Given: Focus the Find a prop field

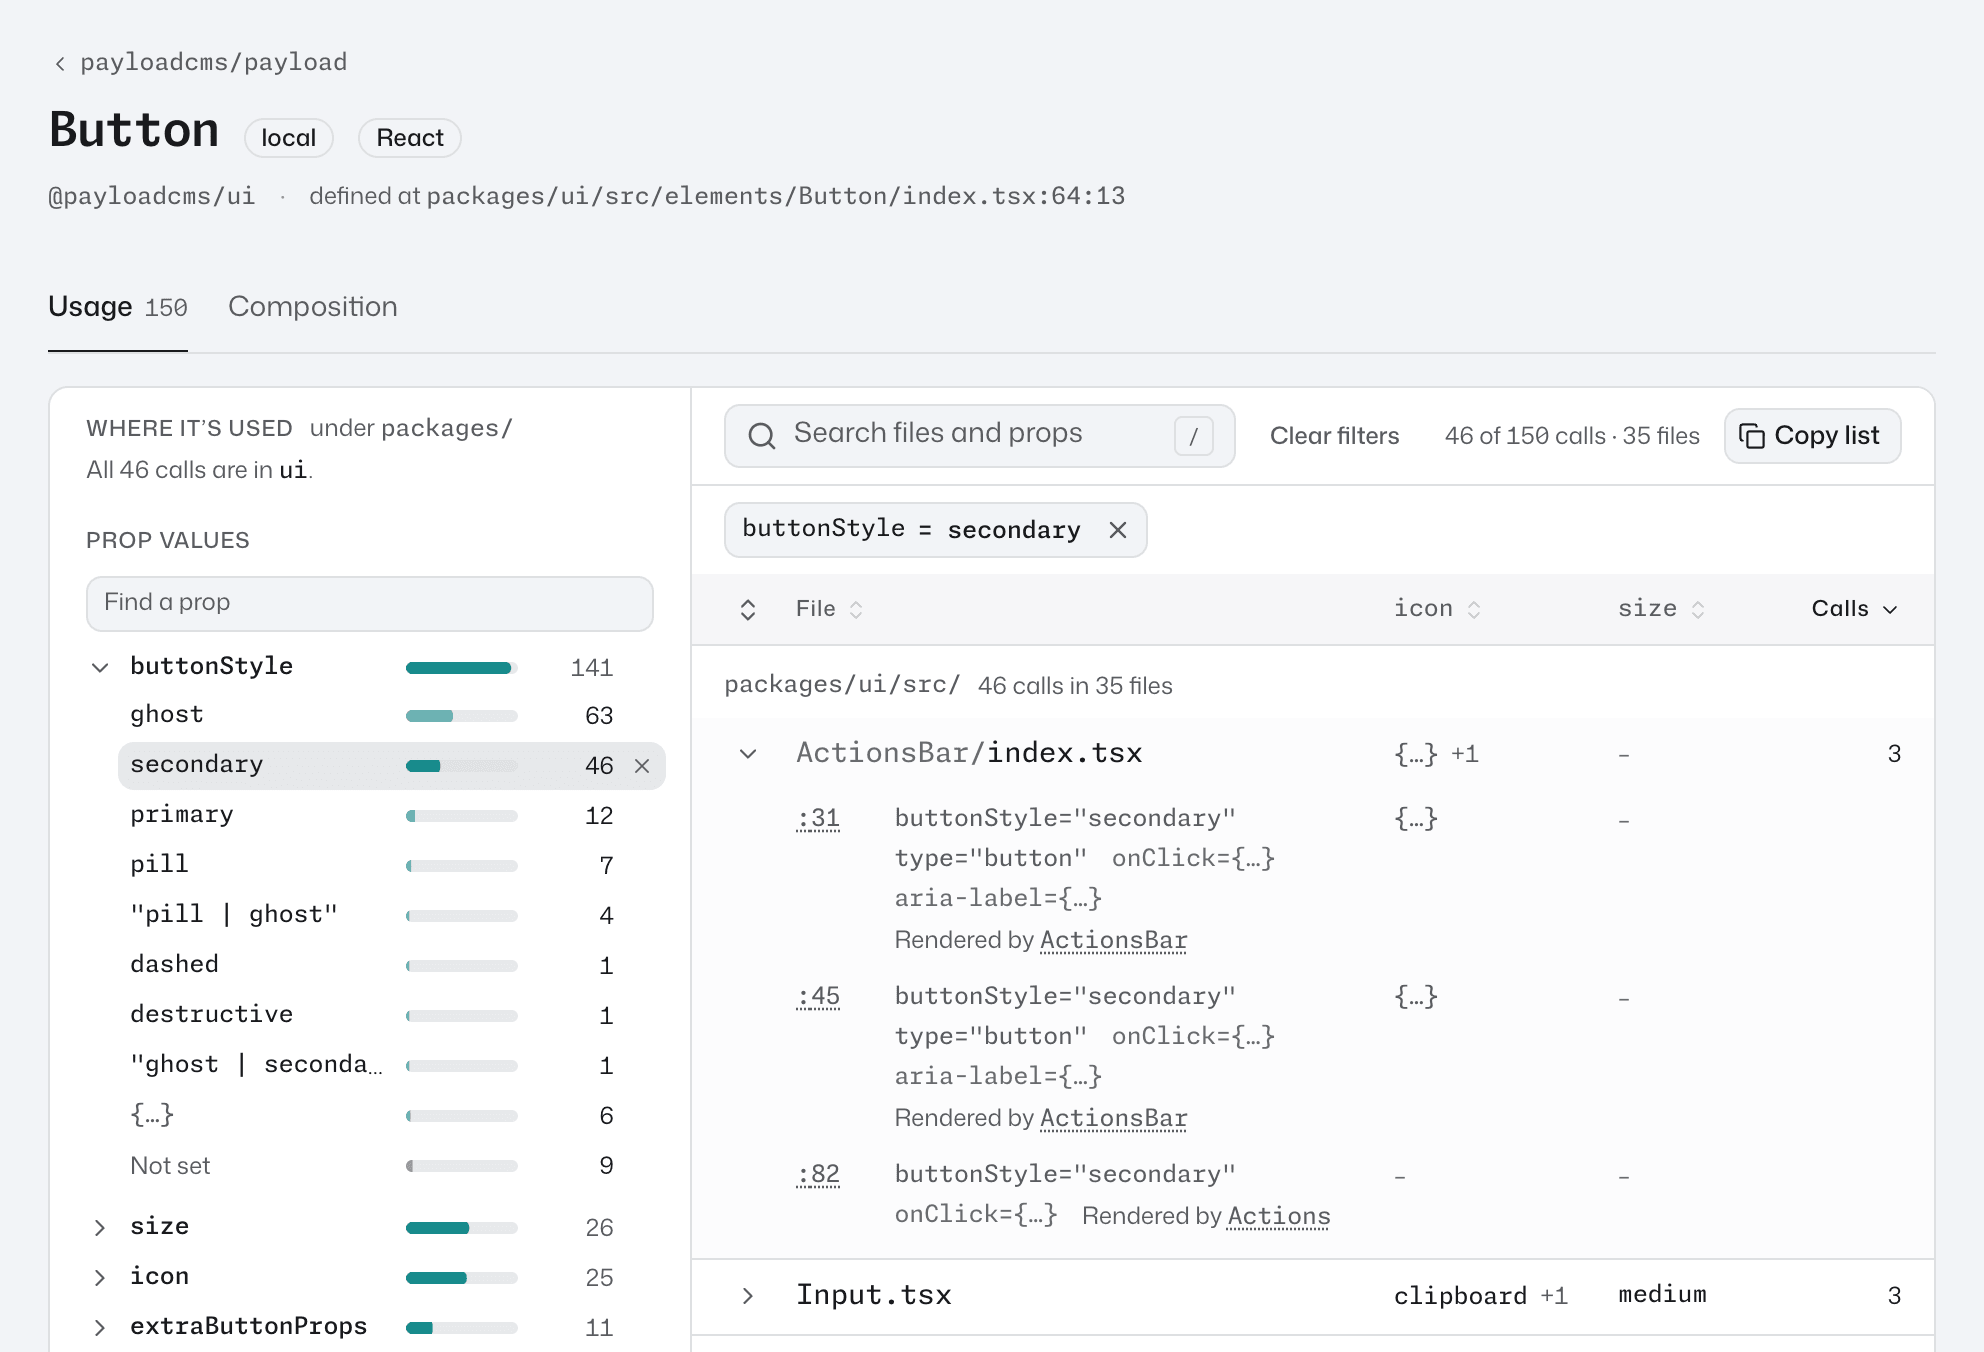Looking at the screenshot, I should pos(370,603).
